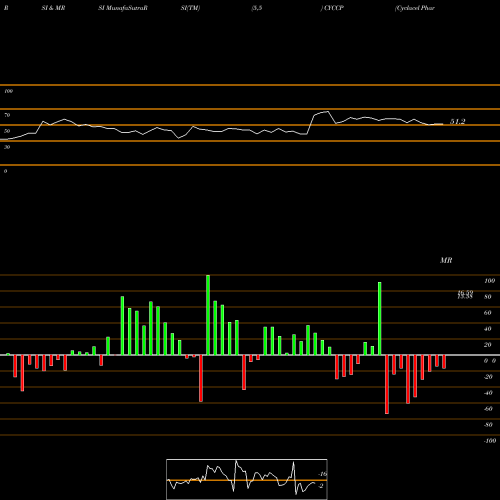500x500 pixels.
Task: Click the RSI value label 51.2
Action: pyautogui.click(x=457, y=122)
